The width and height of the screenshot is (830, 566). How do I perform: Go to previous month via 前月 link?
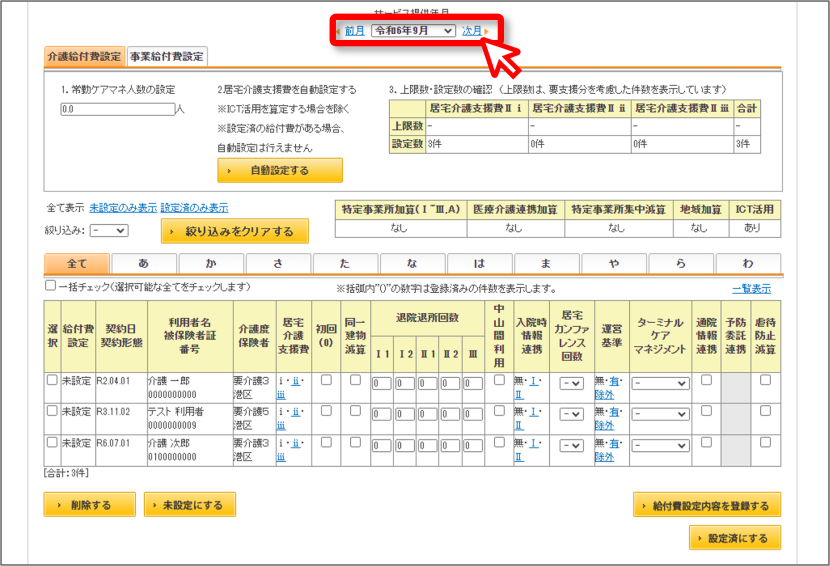[x=354, y=31]
